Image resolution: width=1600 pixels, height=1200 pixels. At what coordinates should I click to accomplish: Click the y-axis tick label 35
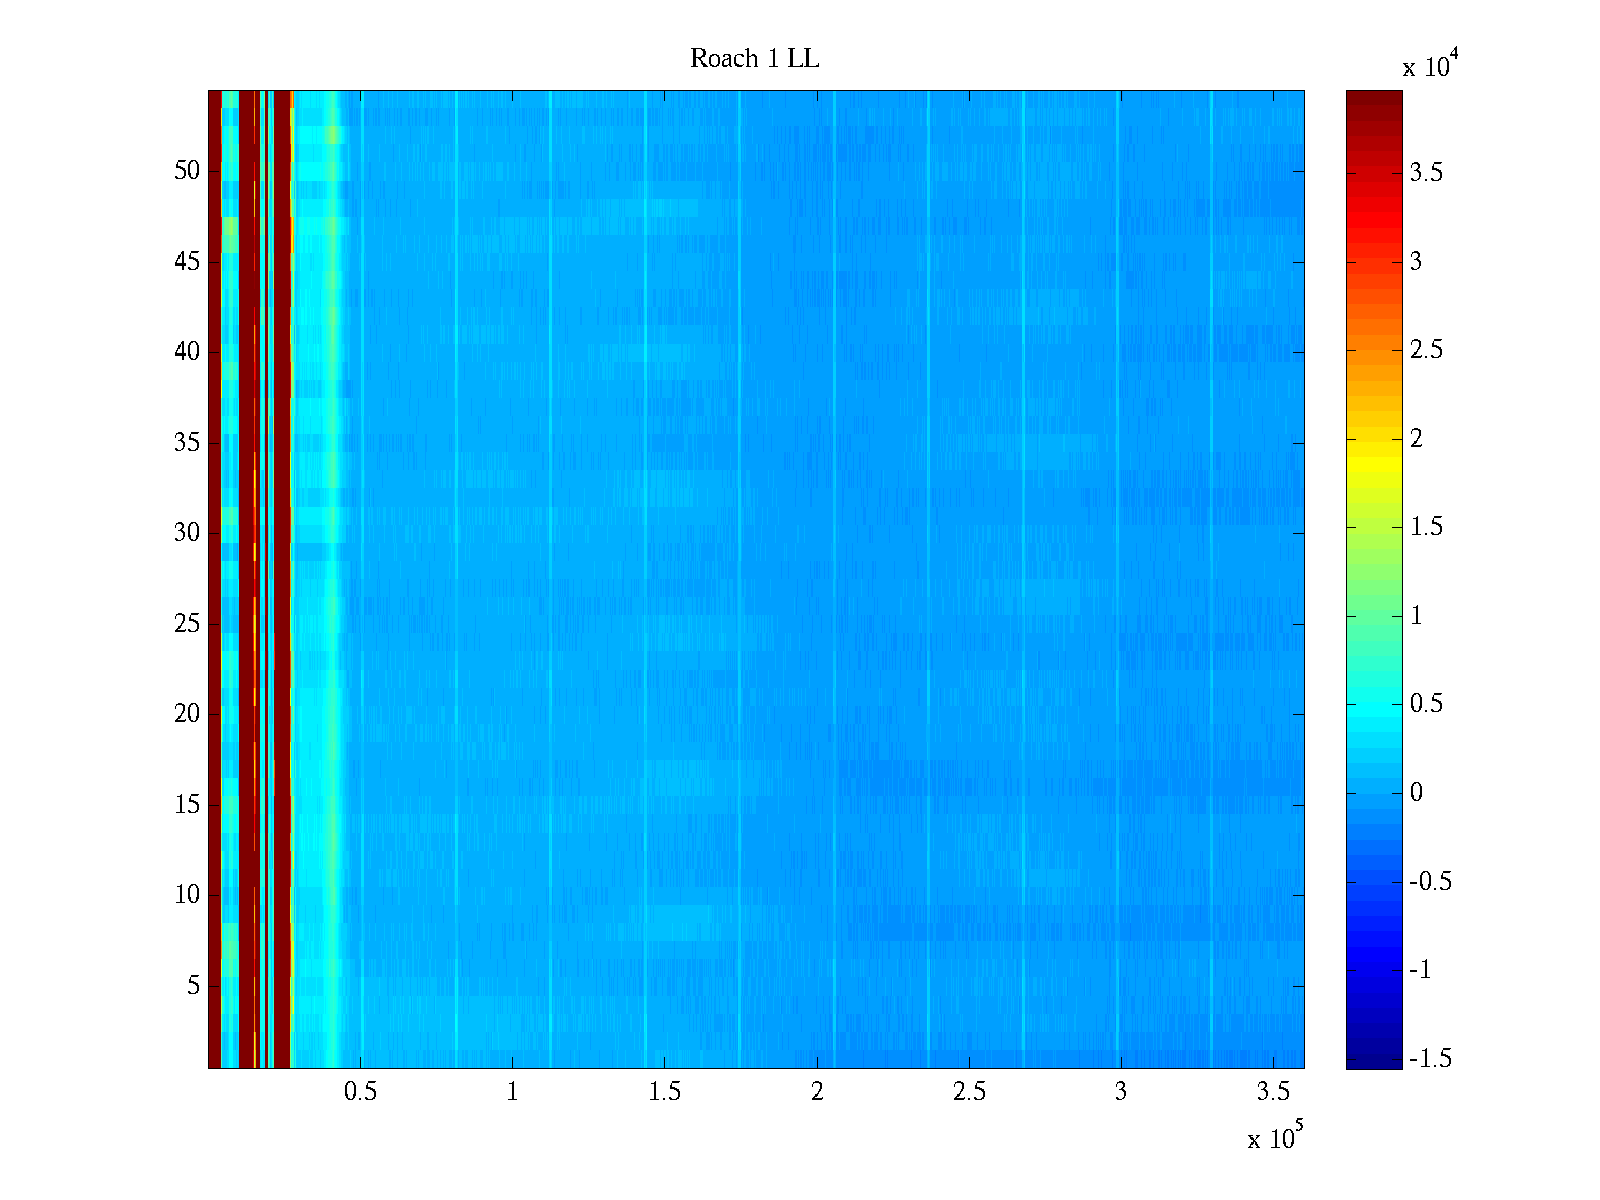[x=187, y=443]
